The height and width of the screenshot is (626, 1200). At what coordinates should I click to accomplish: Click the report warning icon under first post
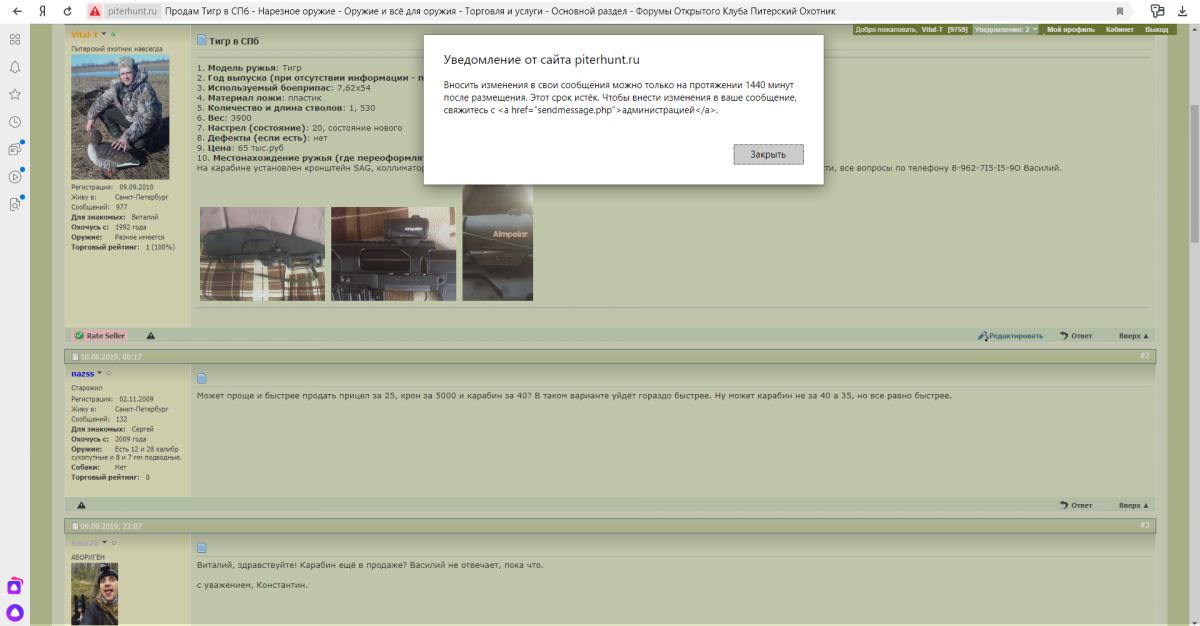click(151, 336)
